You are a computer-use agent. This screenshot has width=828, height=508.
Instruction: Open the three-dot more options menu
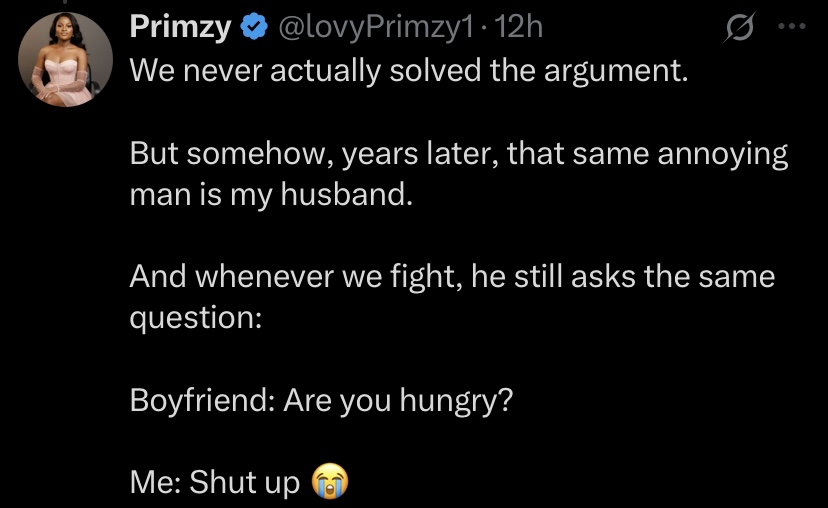pyautogui.click(x=792, y=25)
